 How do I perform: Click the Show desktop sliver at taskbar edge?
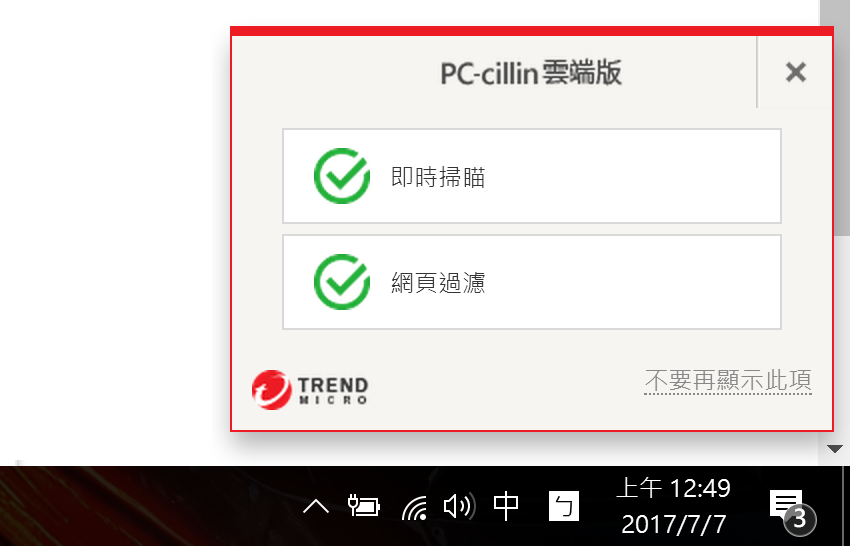tap(846, 506)
